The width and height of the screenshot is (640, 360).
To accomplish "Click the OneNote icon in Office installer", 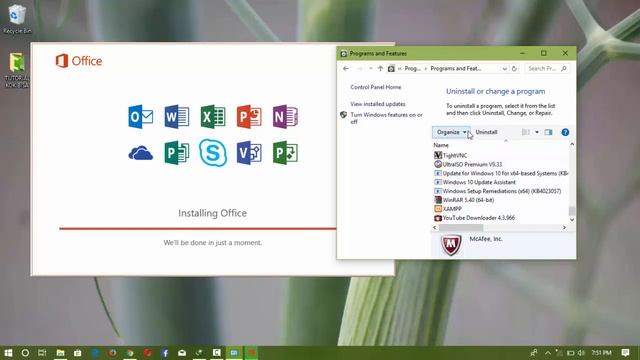I will [285, 117].
